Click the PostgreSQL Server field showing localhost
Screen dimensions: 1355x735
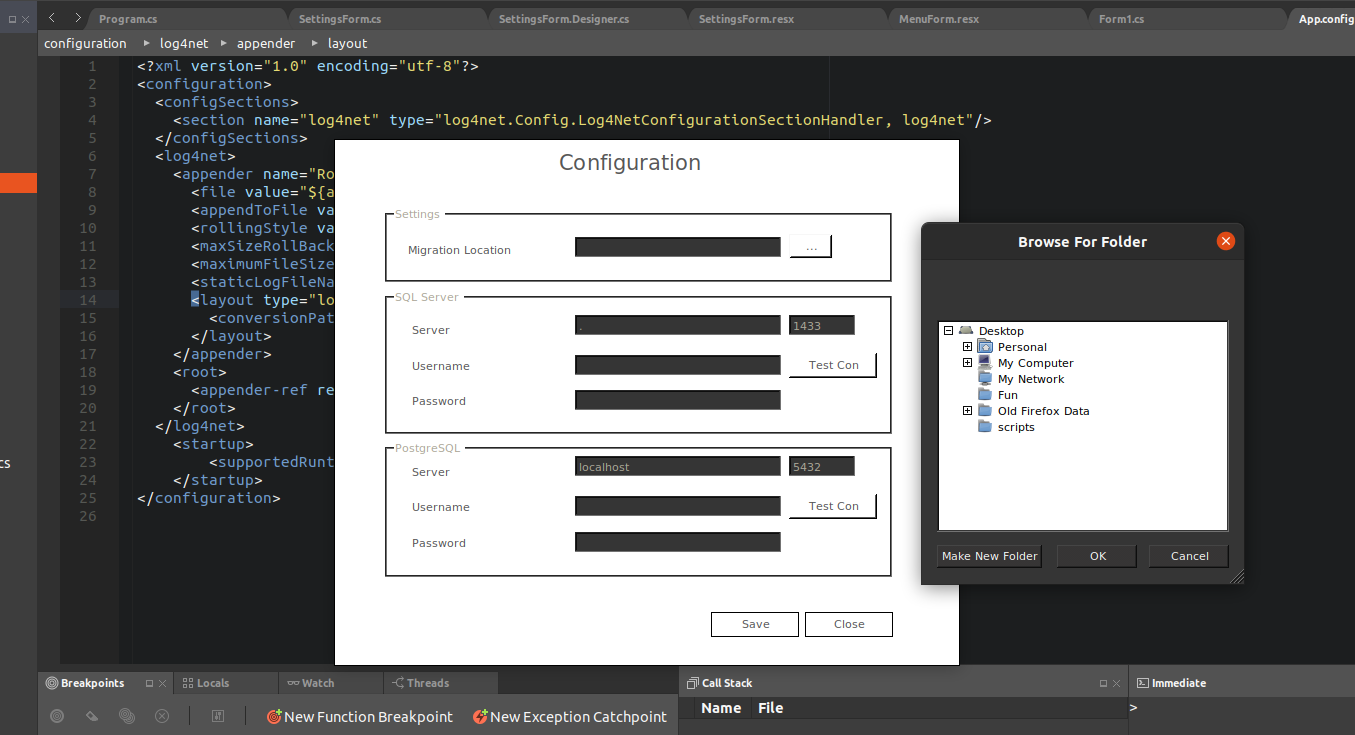[x=678, y=466]
